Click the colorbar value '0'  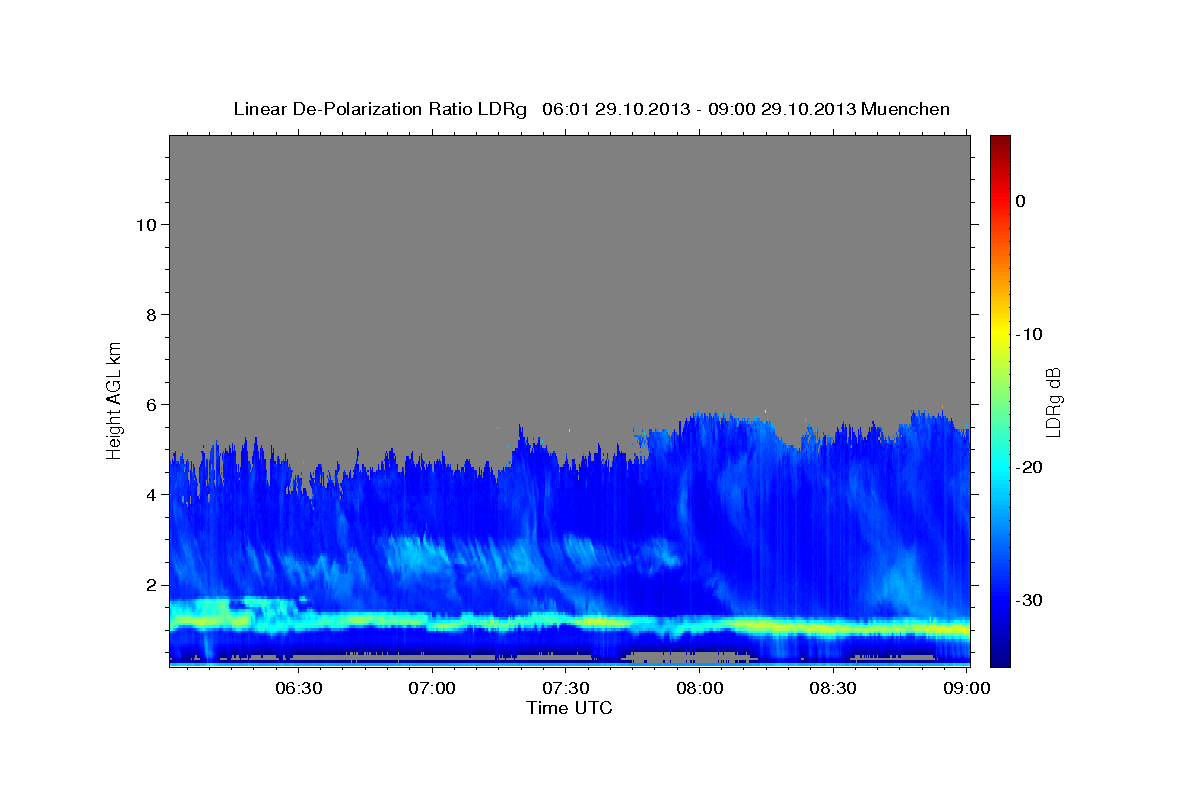pos(1021,201)
